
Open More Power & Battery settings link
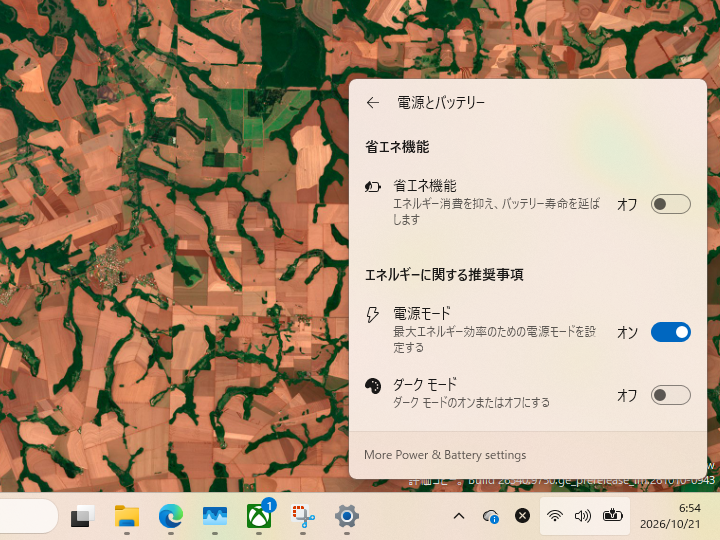point(445,455)
